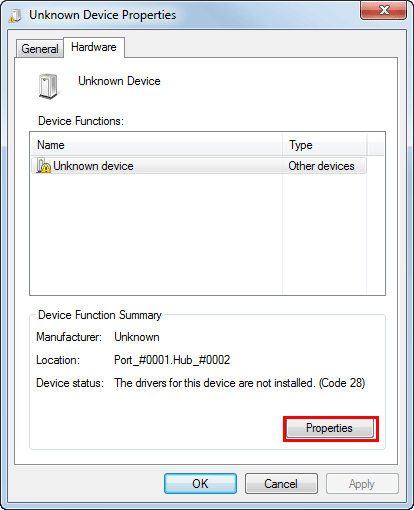Image resolution: width=414 pixels, height=510 pixels.
Task: Click the empty column header after Type
Action: (x=375, y=145)
